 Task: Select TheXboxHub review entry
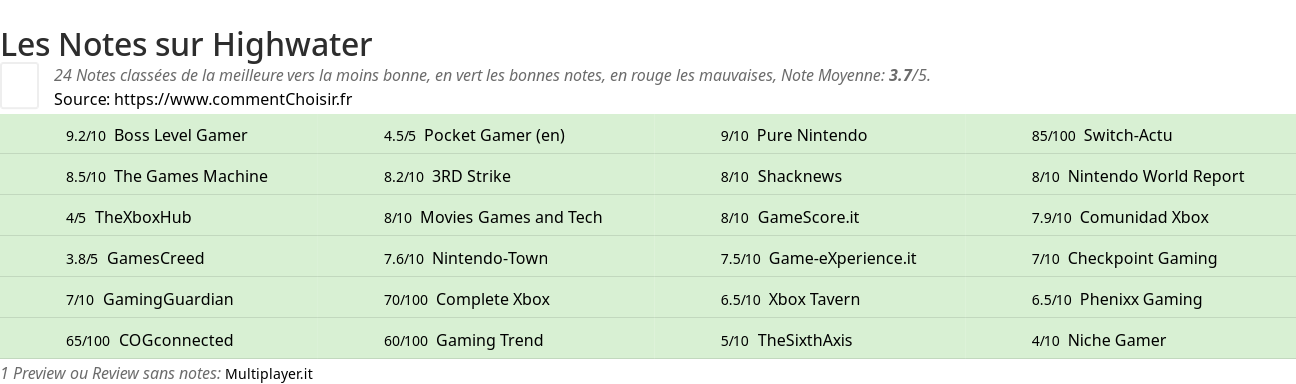coord(143,217)
